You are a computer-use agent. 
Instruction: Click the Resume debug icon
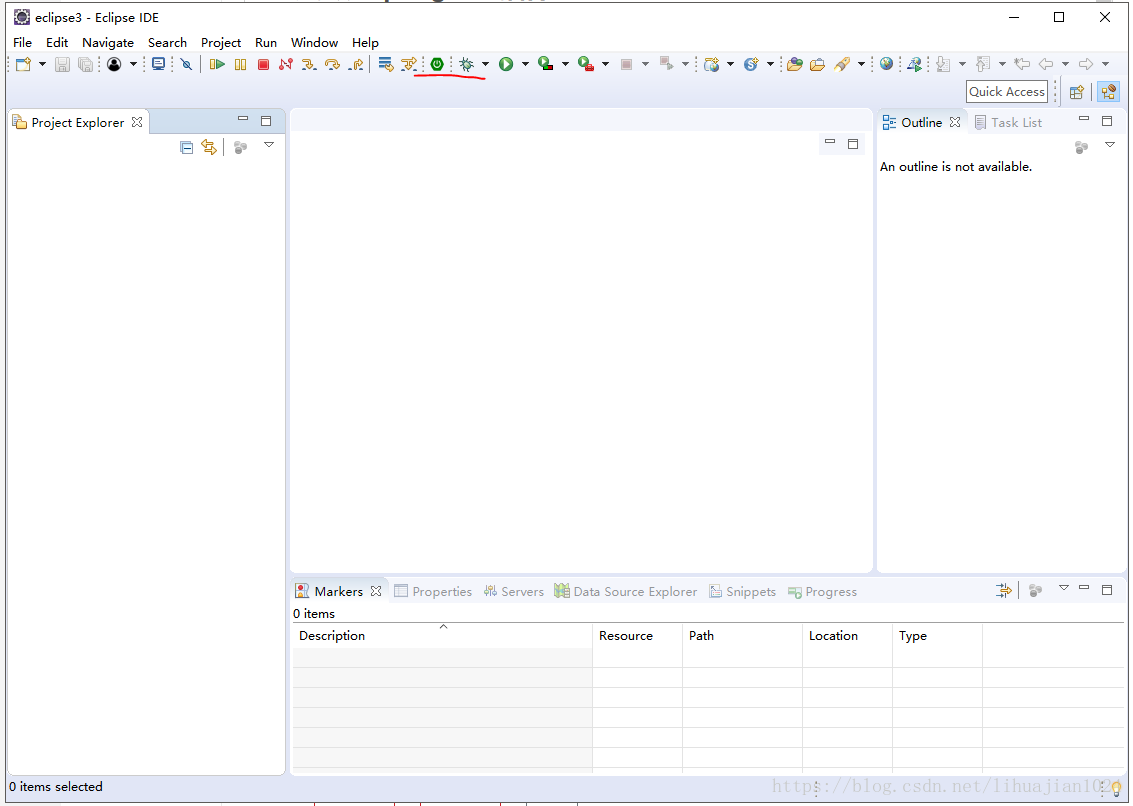(217, 64)
